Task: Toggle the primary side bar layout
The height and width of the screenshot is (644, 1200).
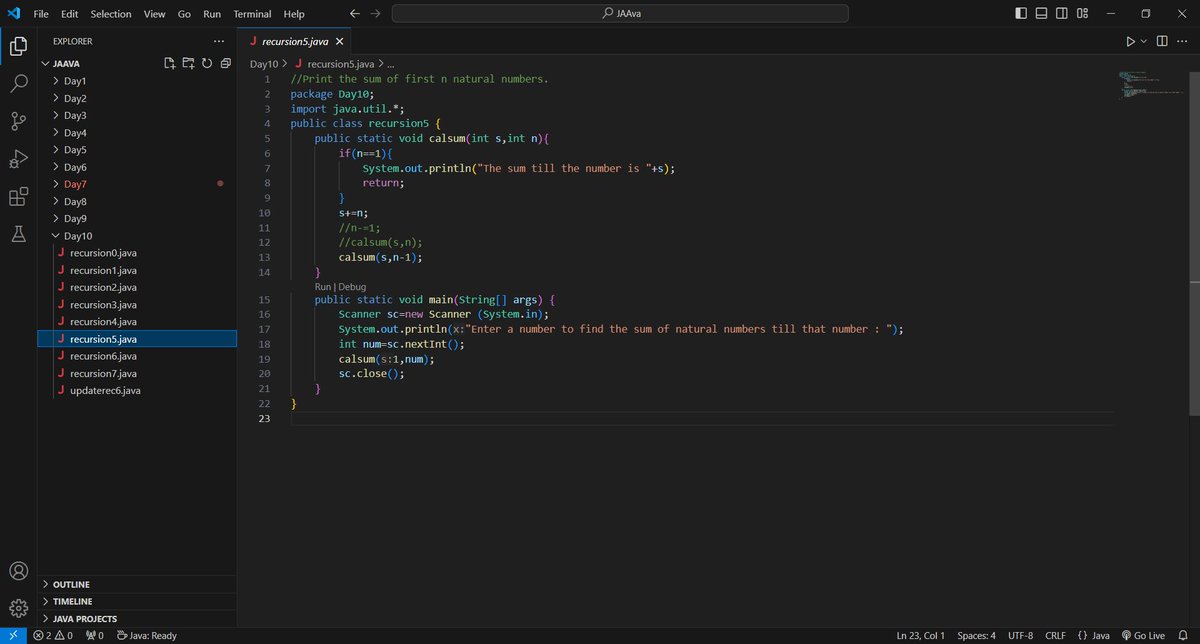Action: [x=1020, y=14]
